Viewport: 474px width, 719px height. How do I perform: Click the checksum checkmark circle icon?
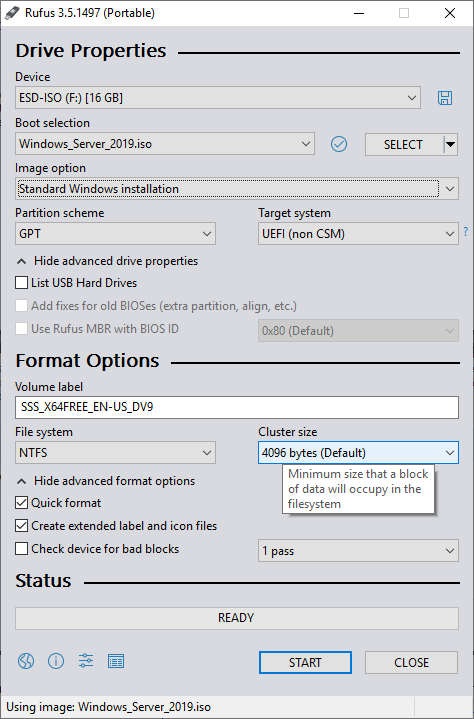(x=339, y=144)
